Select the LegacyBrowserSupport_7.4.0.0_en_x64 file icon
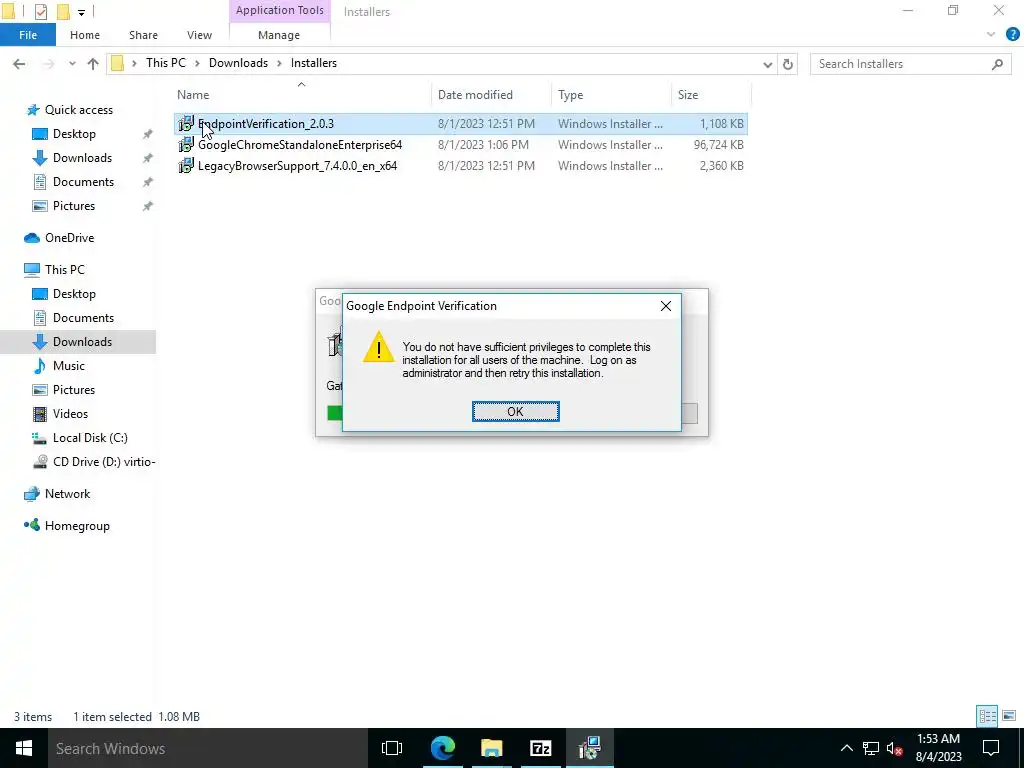 point(186,165)
